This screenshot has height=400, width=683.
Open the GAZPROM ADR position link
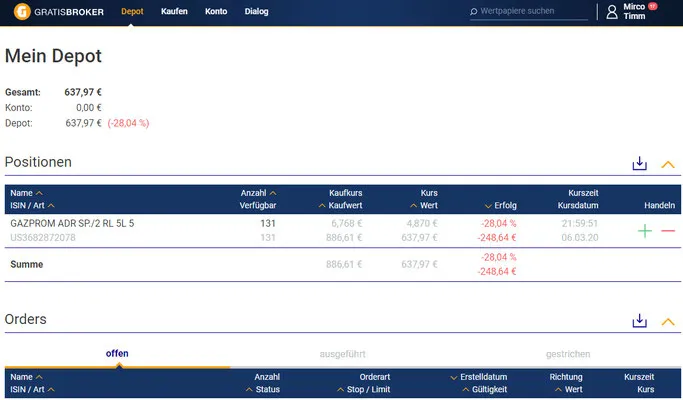72,224
